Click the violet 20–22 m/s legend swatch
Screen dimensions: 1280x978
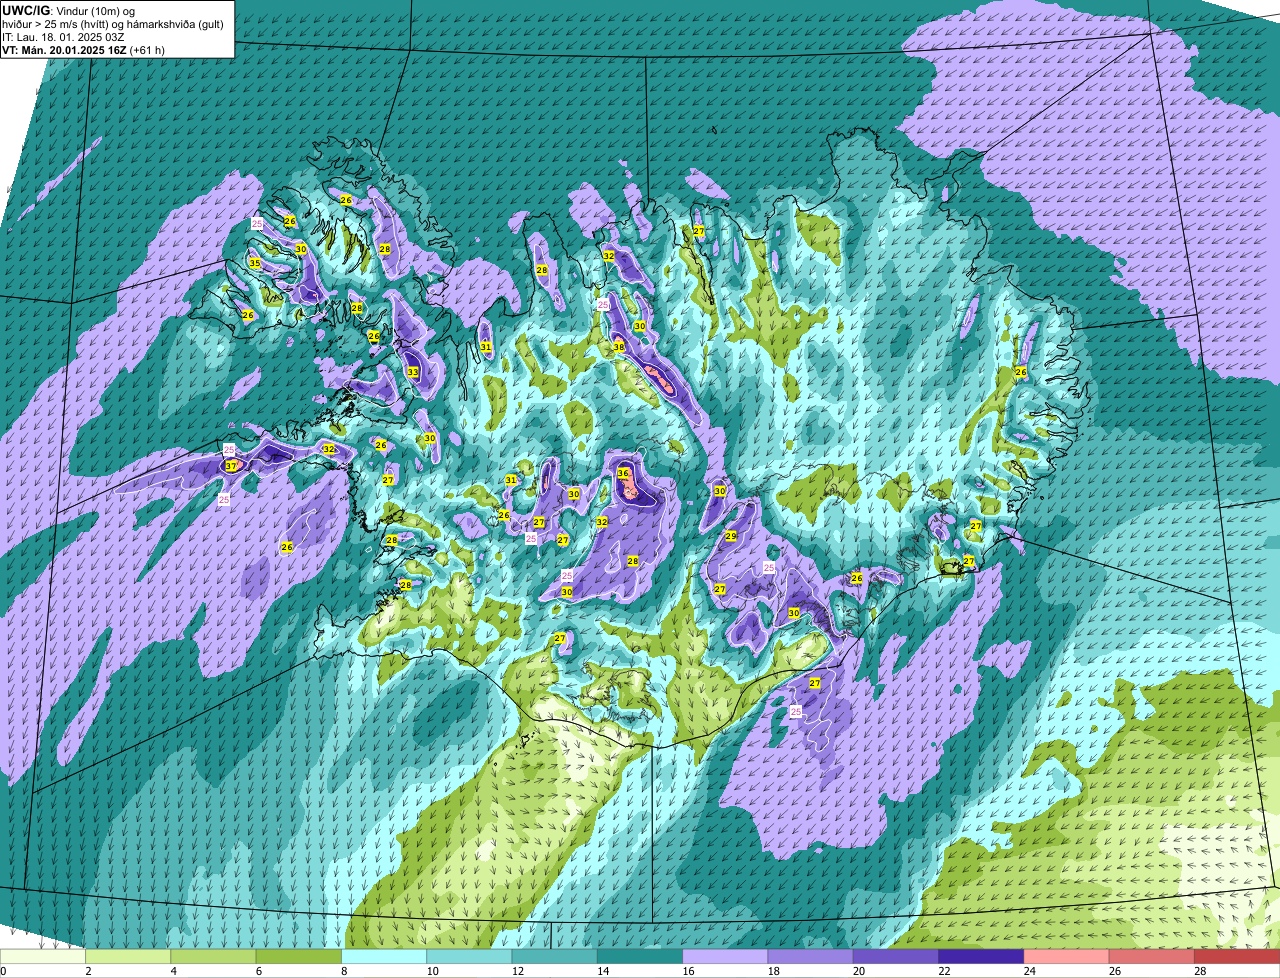point(896,957)
